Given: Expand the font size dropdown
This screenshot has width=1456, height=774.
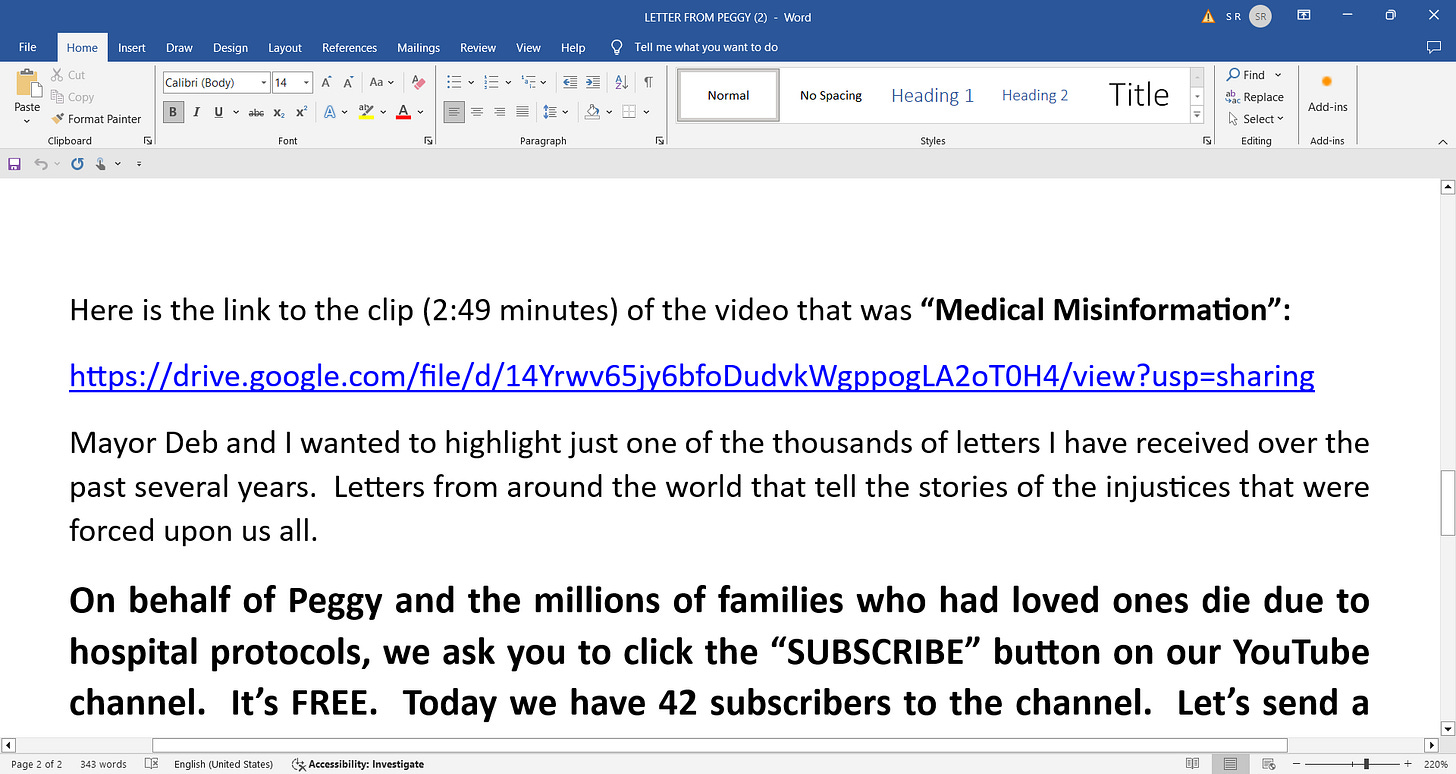Looking at the screenshot, I should (306, 83).
